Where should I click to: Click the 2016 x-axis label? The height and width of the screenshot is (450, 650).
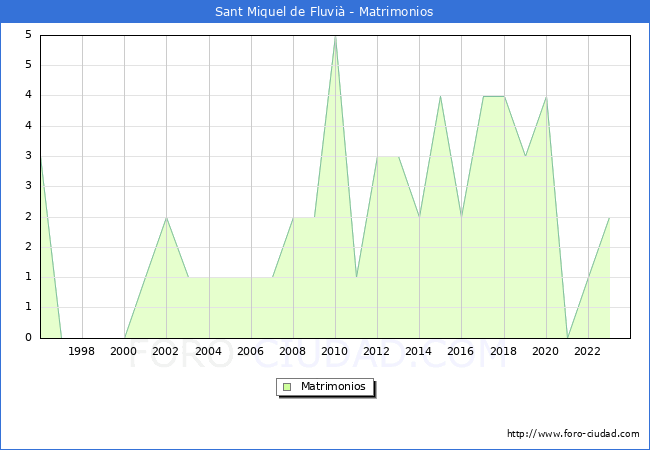pyautogui.click(x=461, y=351)
